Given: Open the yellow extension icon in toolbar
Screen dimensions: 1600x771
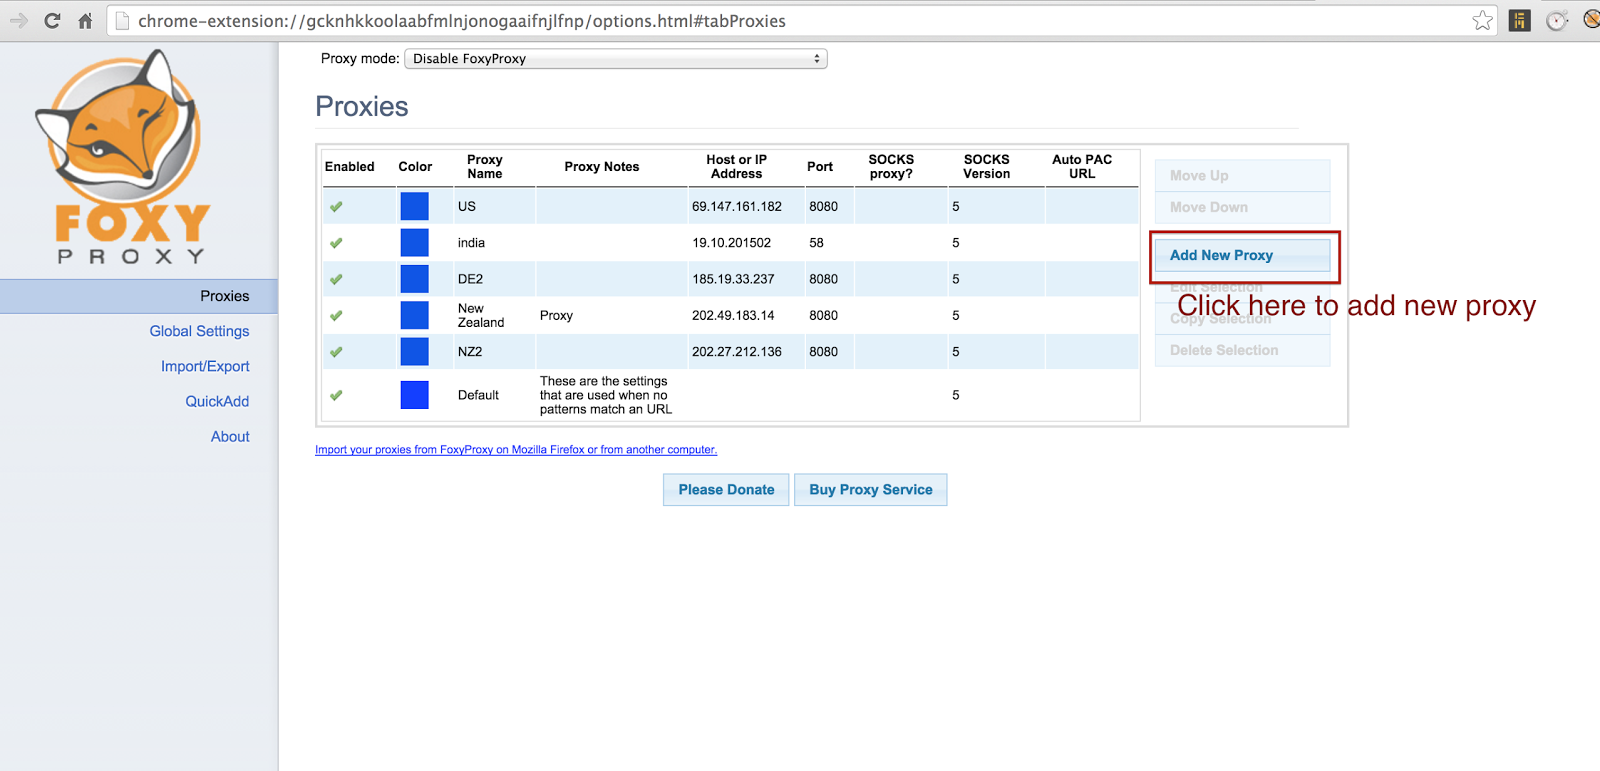Looking at the screenshot, I should click(1519, 20).
